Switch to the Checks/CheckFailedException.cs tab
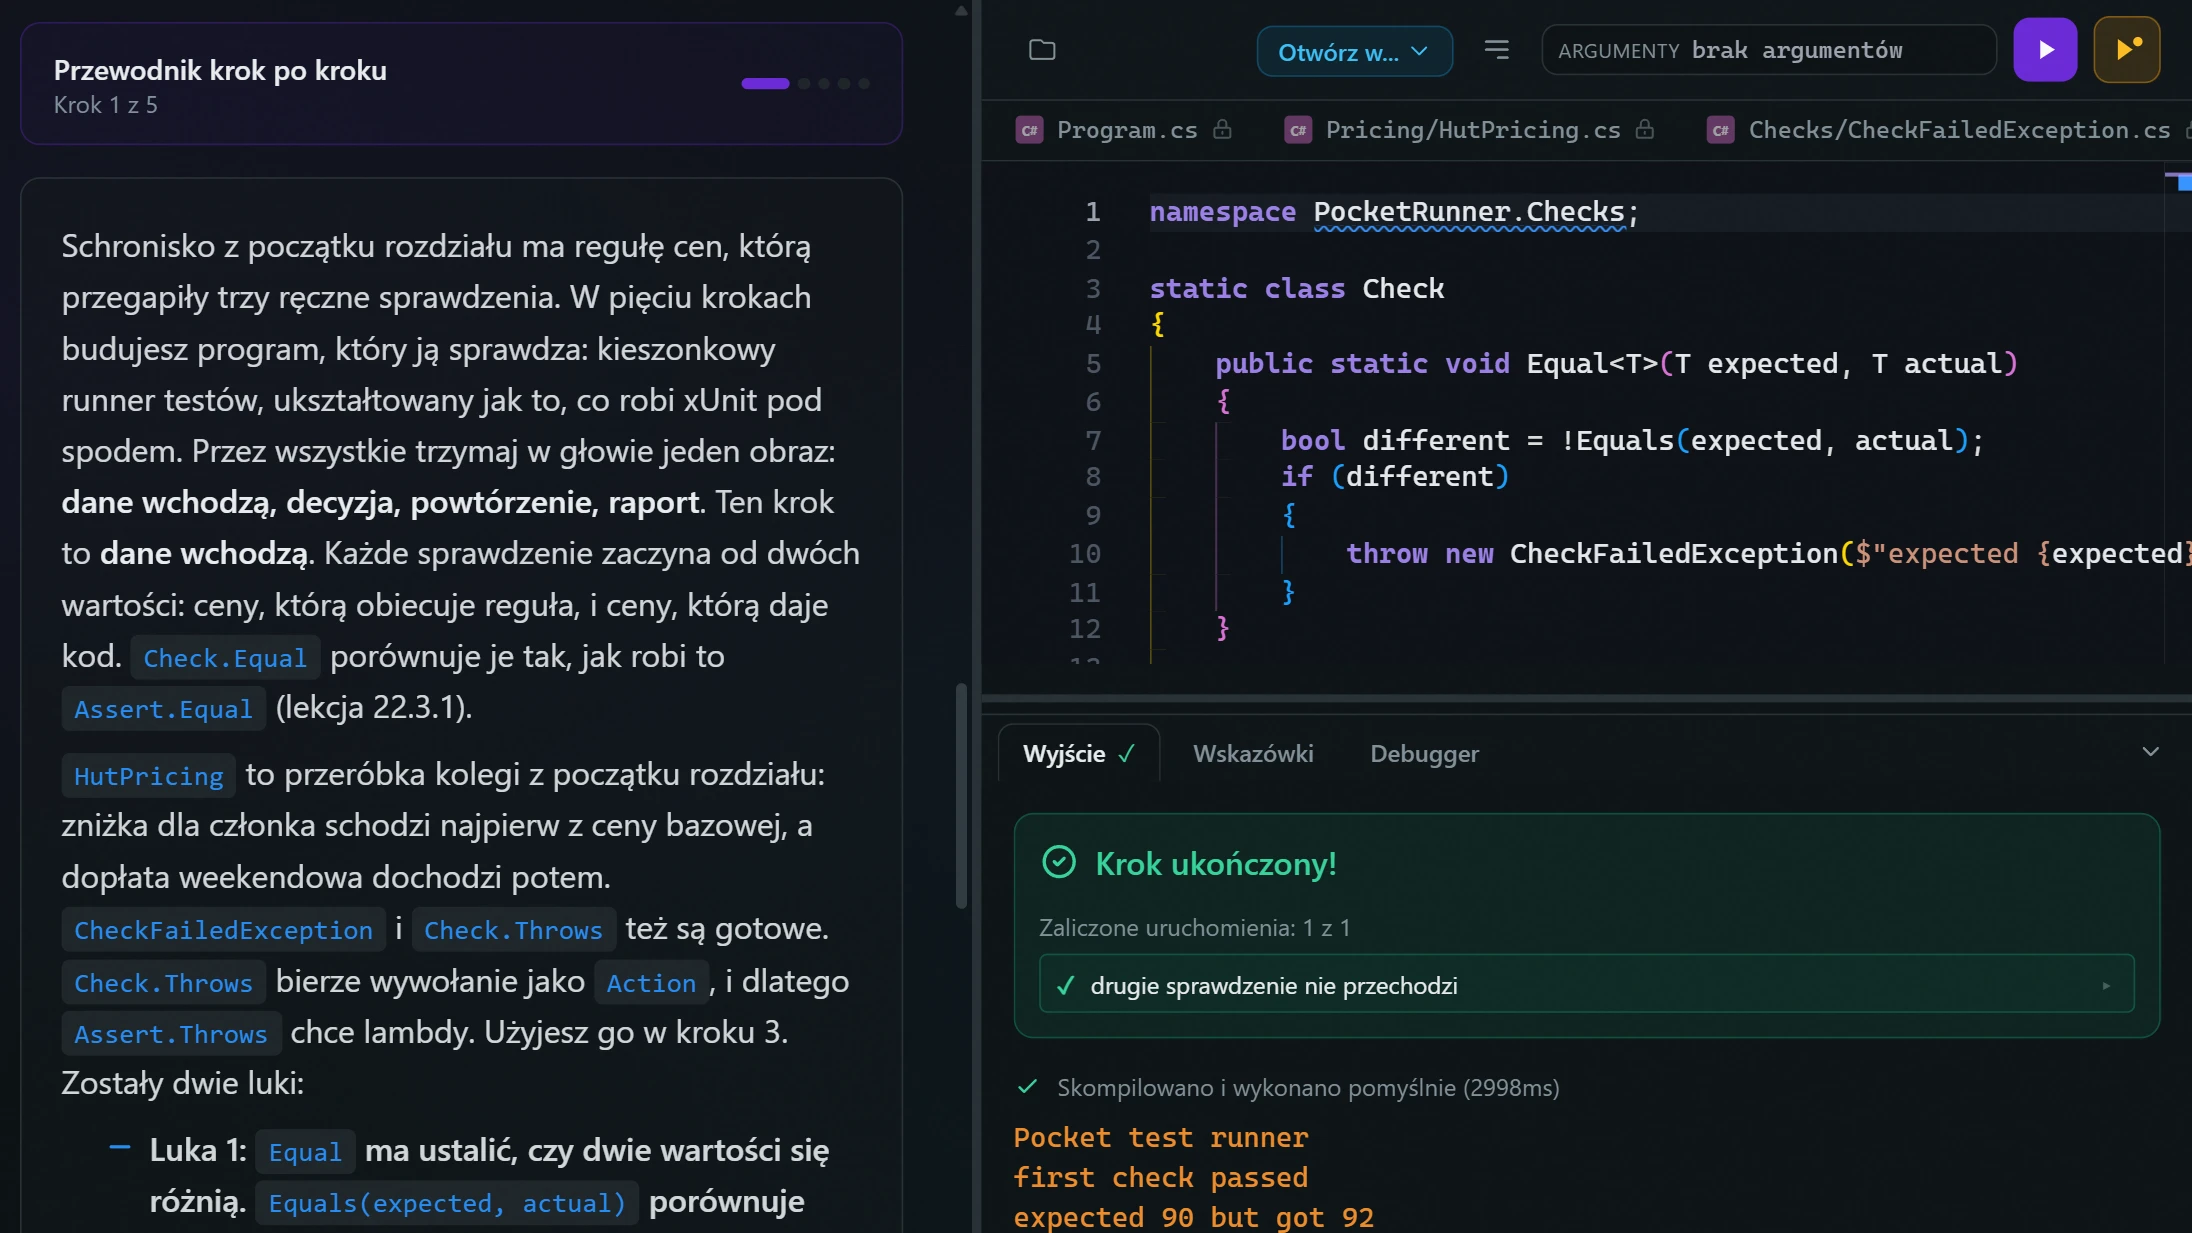2192x1233 pixels. point(1958,130)
